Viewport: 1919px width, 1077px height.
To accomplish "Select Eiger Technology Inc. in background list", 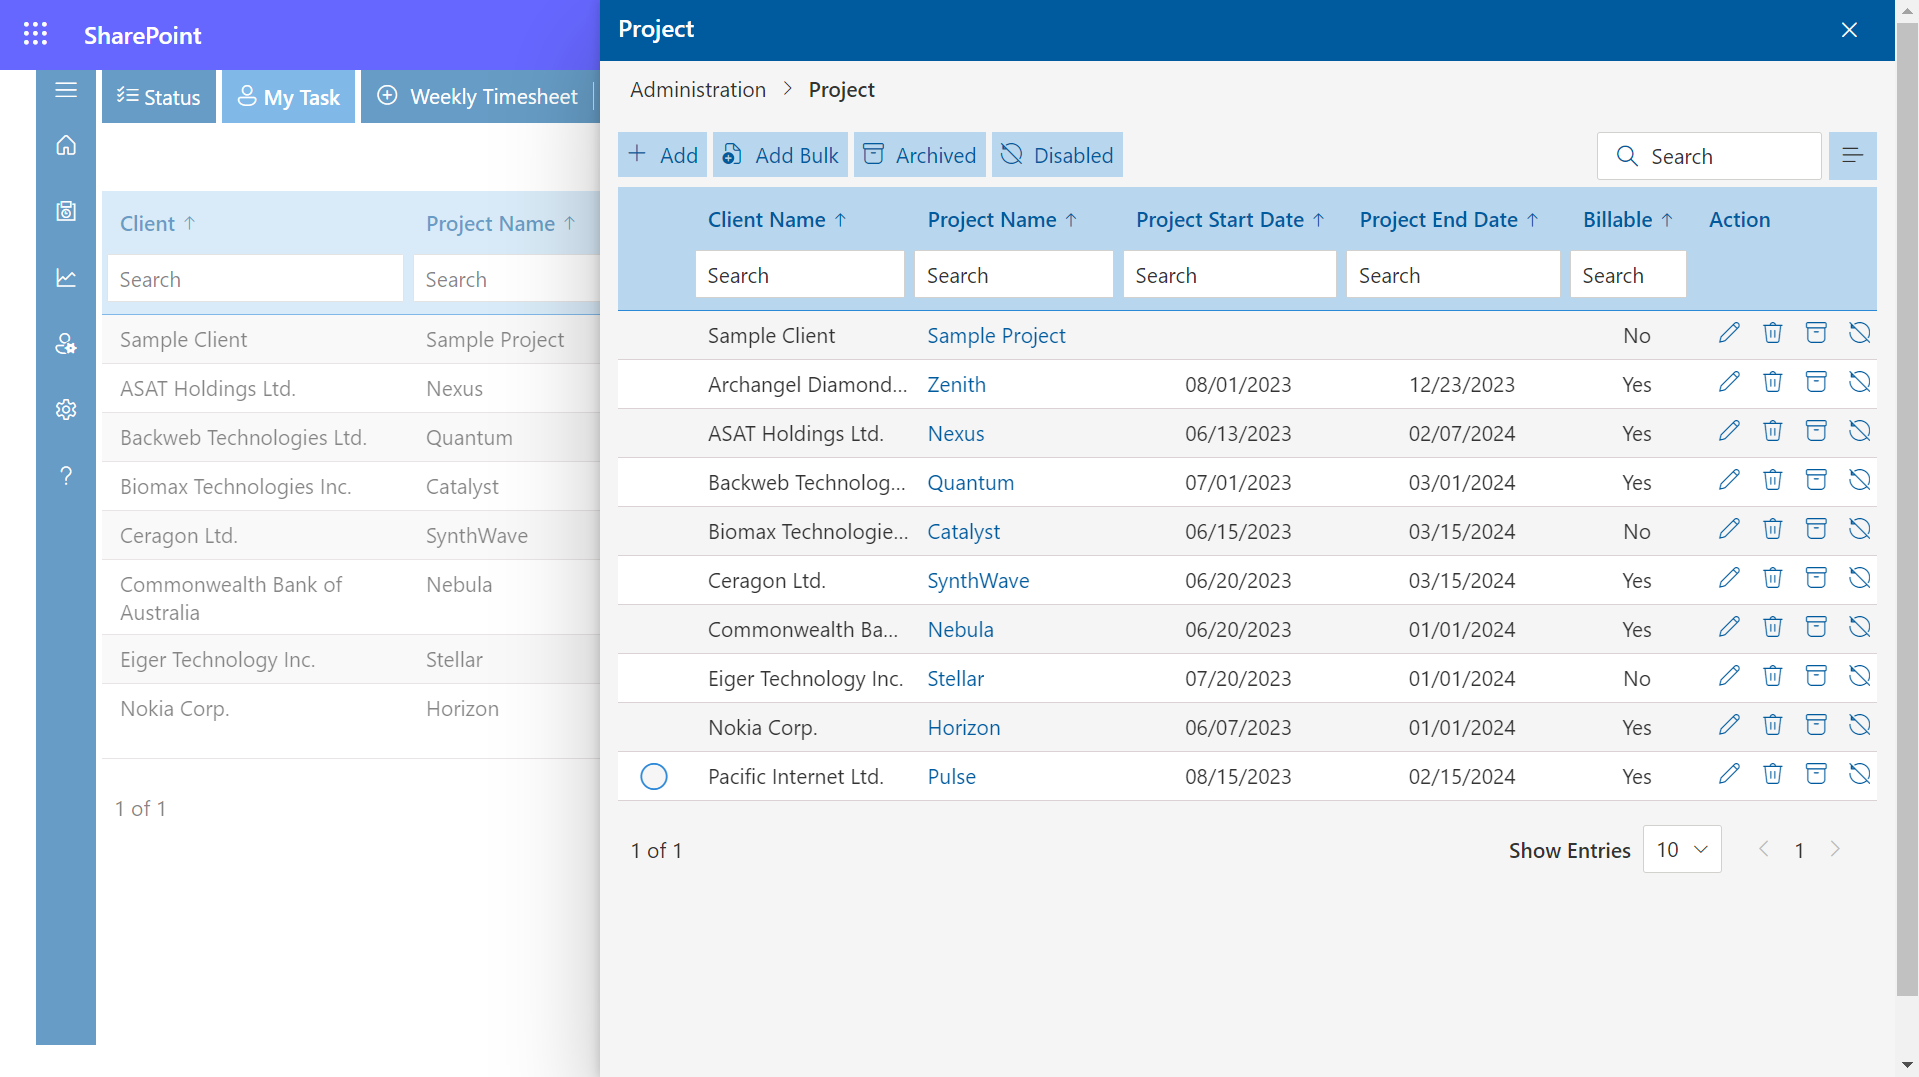I will 217,660.
